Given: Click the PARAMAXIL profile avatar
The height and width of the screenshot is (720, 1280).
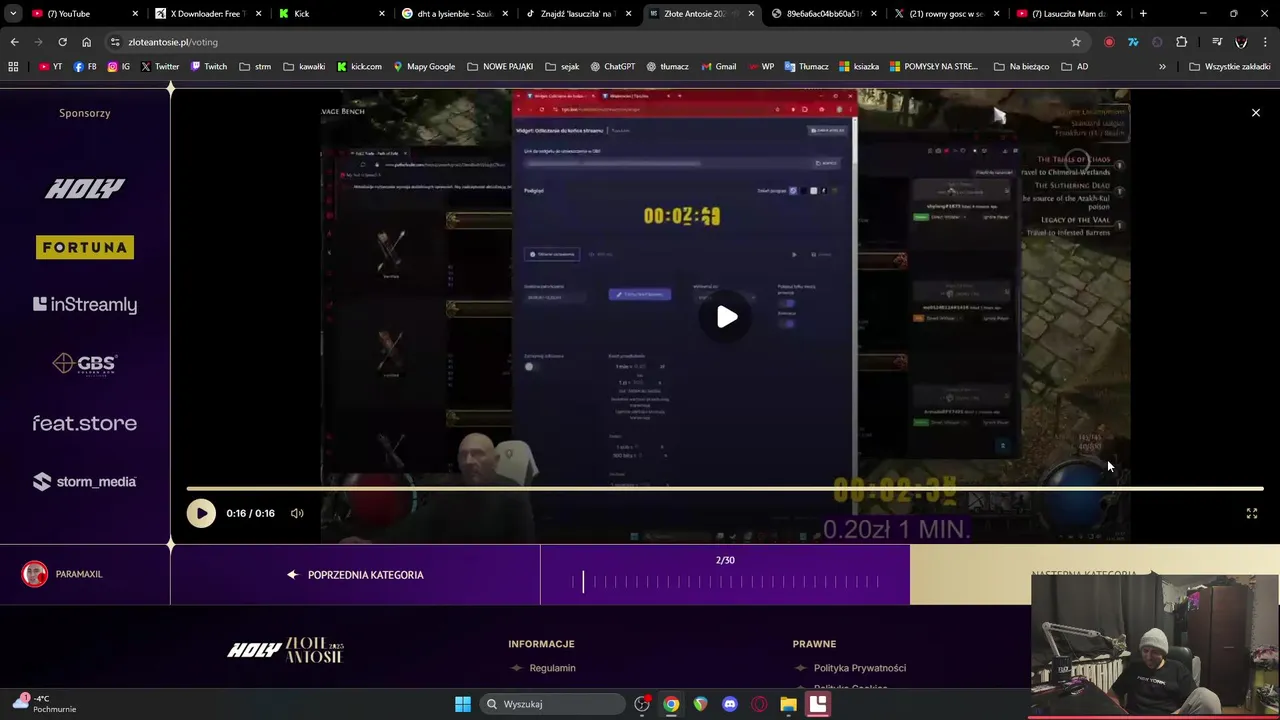Looking at the screenshot, I should coord(35,574).
